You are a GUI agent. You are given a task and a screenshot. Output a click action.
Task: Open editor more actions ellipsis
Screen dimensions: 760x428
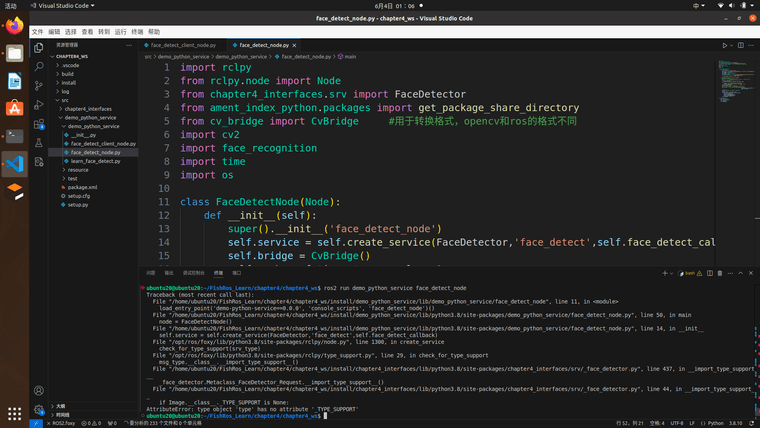coord(751,45)
